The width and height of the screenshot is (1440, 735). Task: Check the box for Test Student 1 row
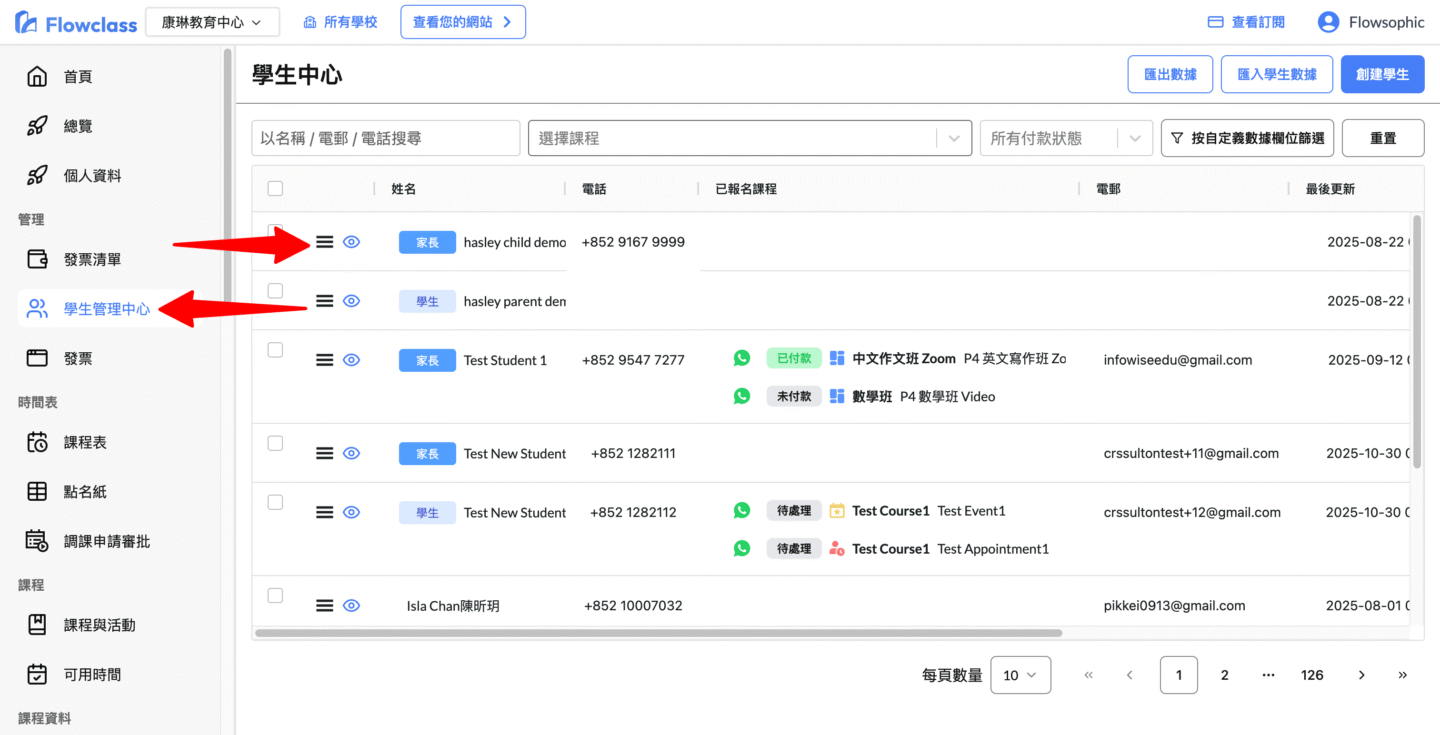[275, 350]
